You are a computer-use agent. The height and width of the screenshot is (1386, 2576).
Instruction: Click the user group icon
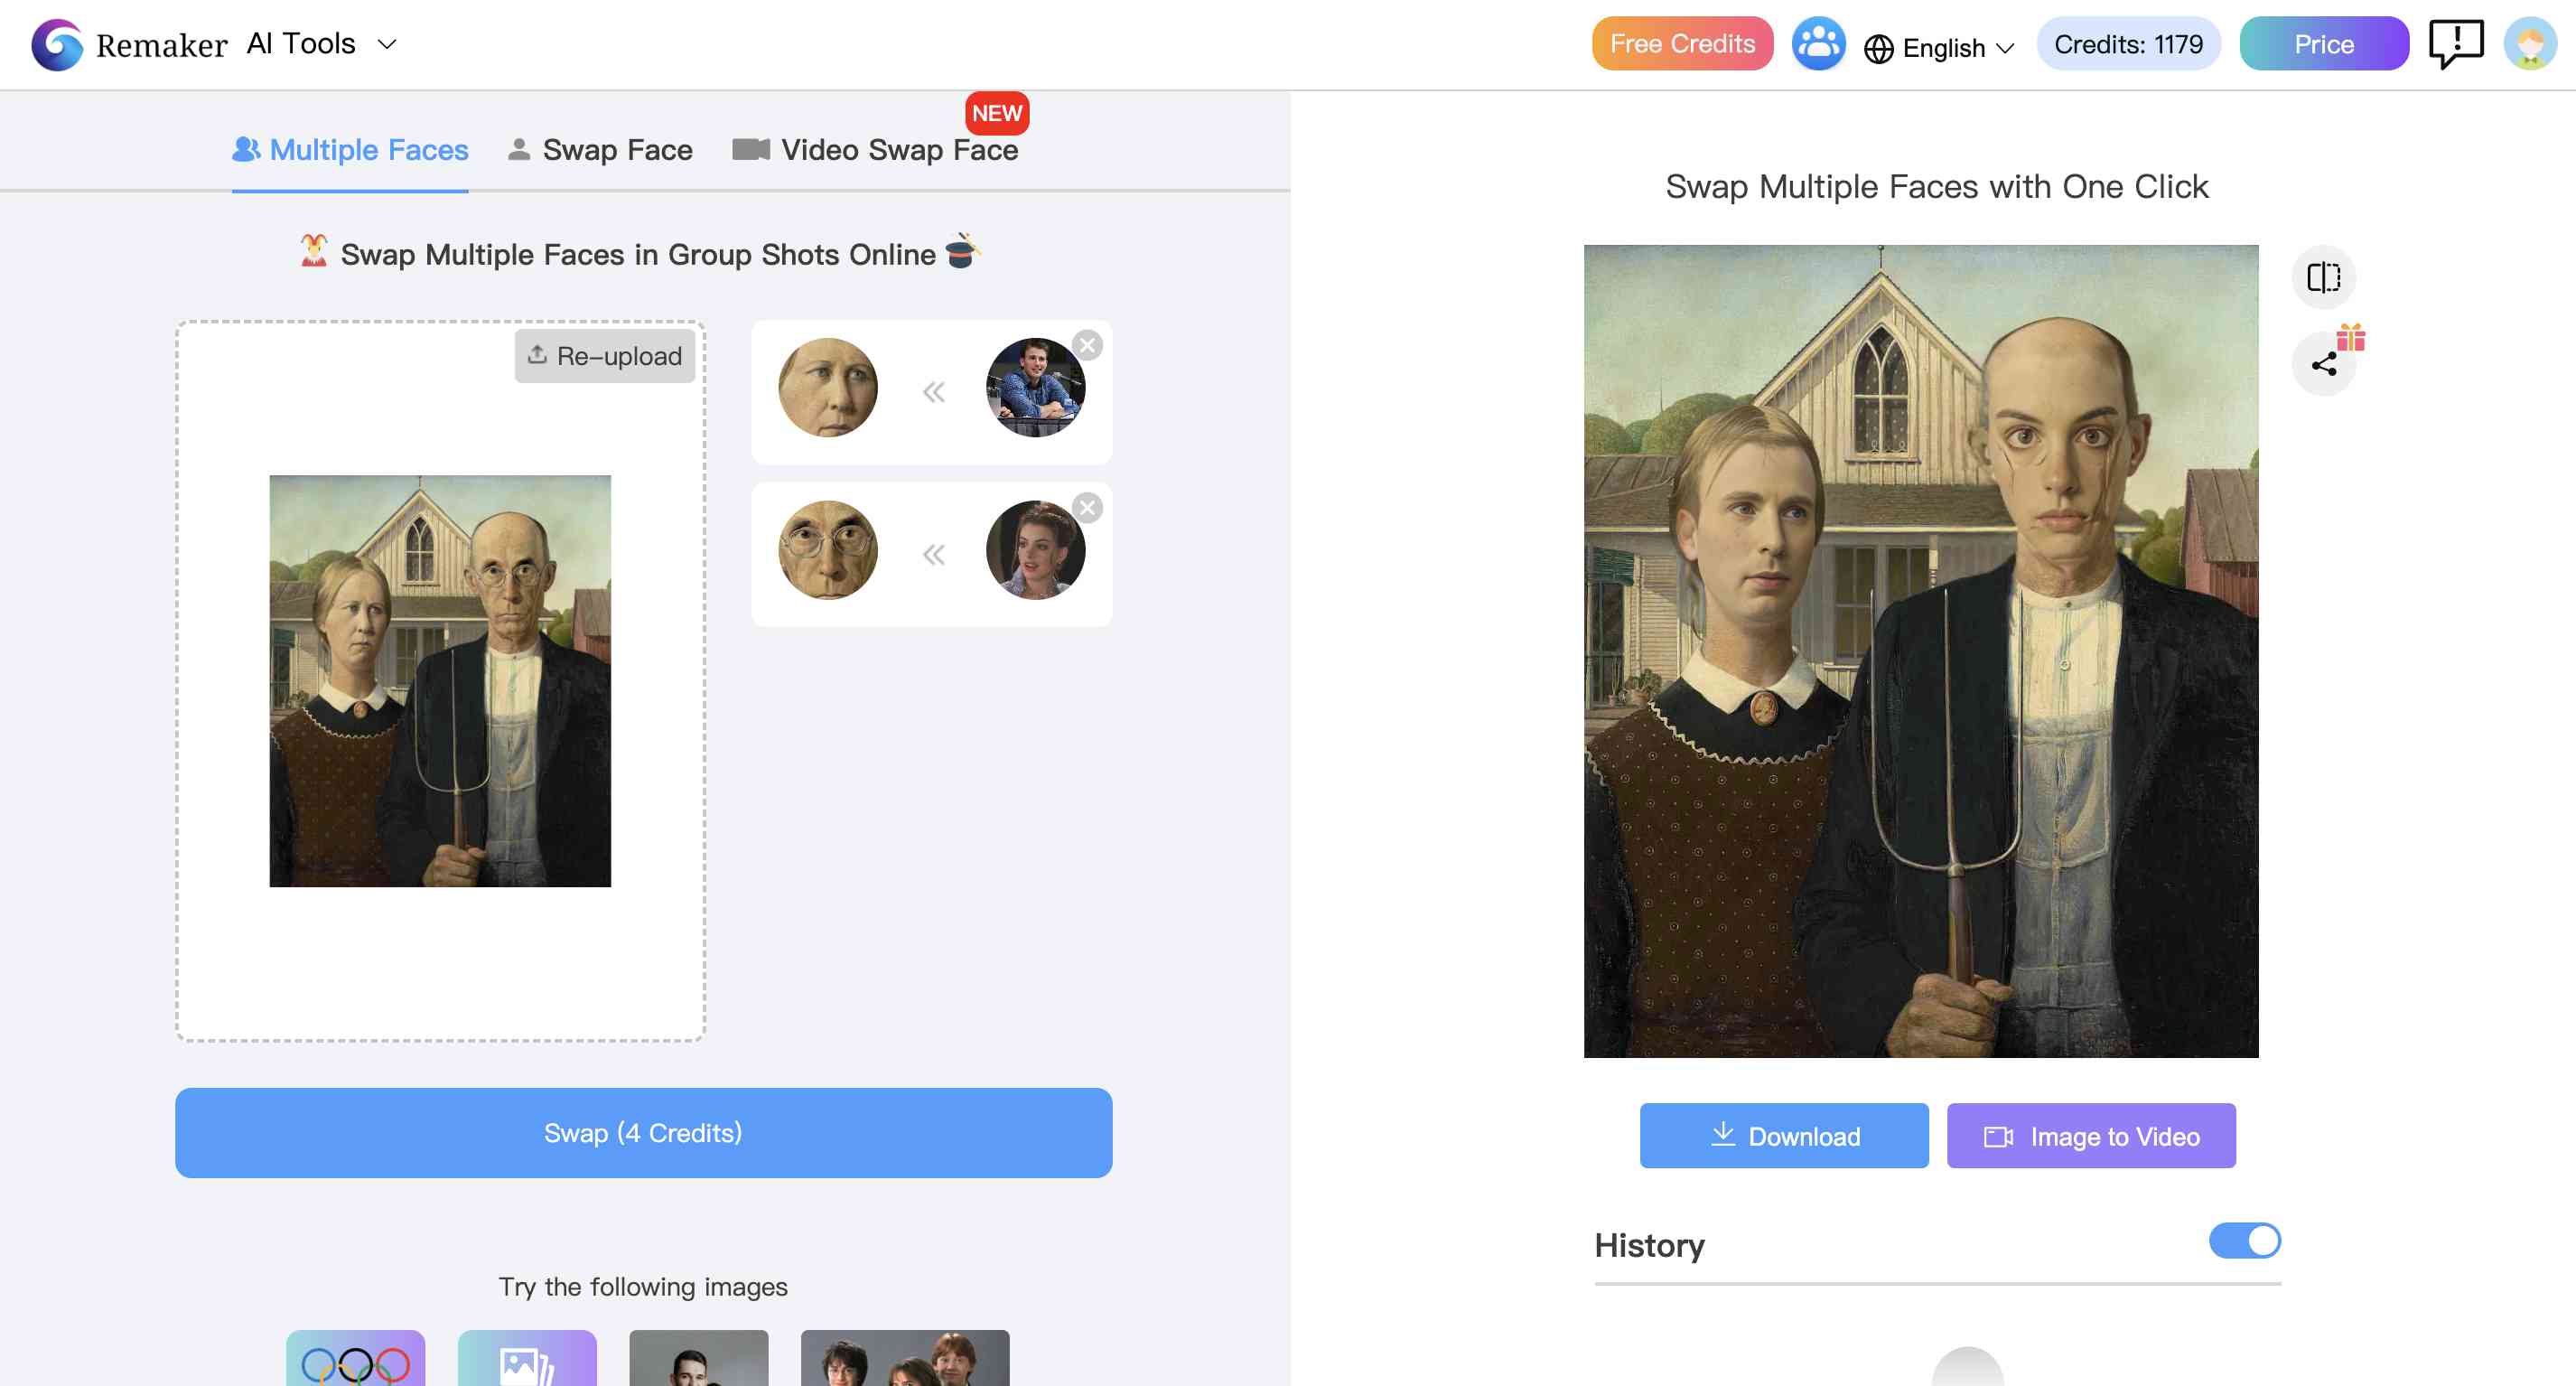[x=1817, y=44]
